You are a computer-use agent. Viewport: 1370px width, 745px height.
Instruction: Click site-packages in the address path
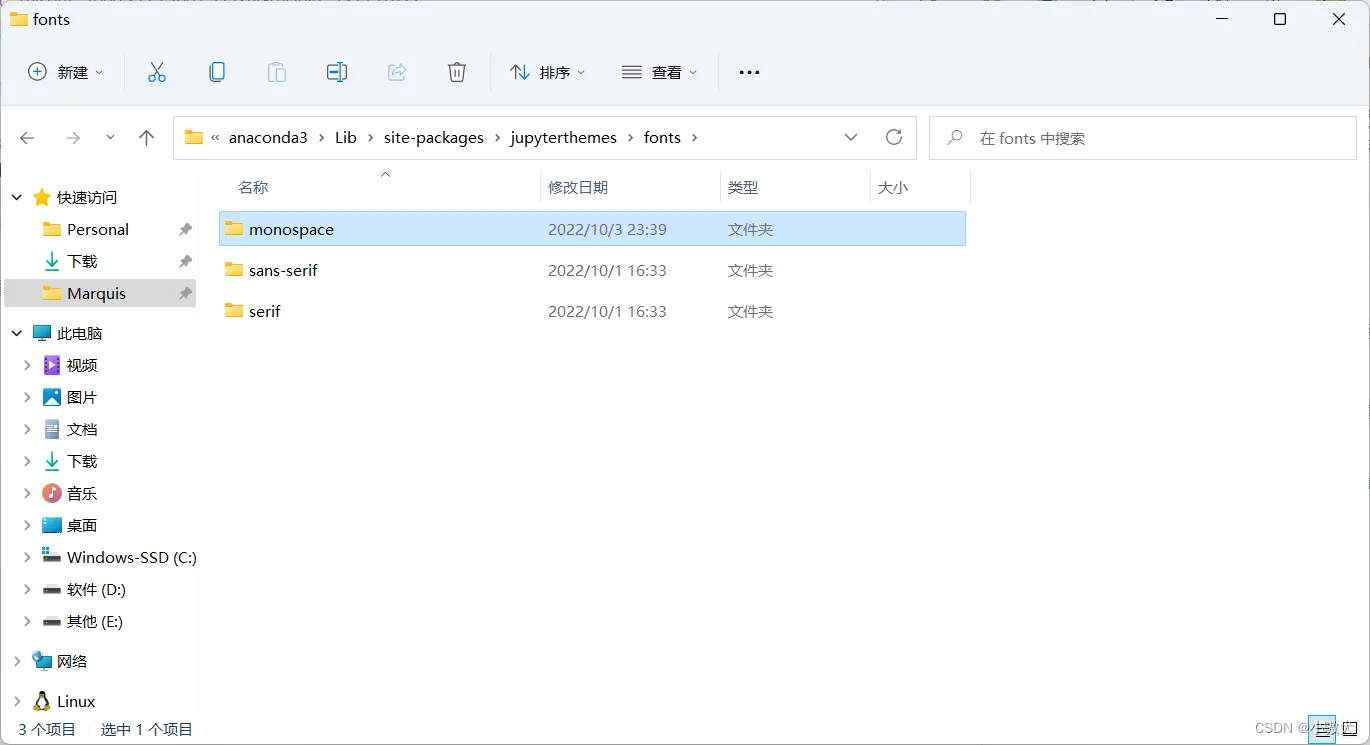pyautogui.click(x=434, y=138)
